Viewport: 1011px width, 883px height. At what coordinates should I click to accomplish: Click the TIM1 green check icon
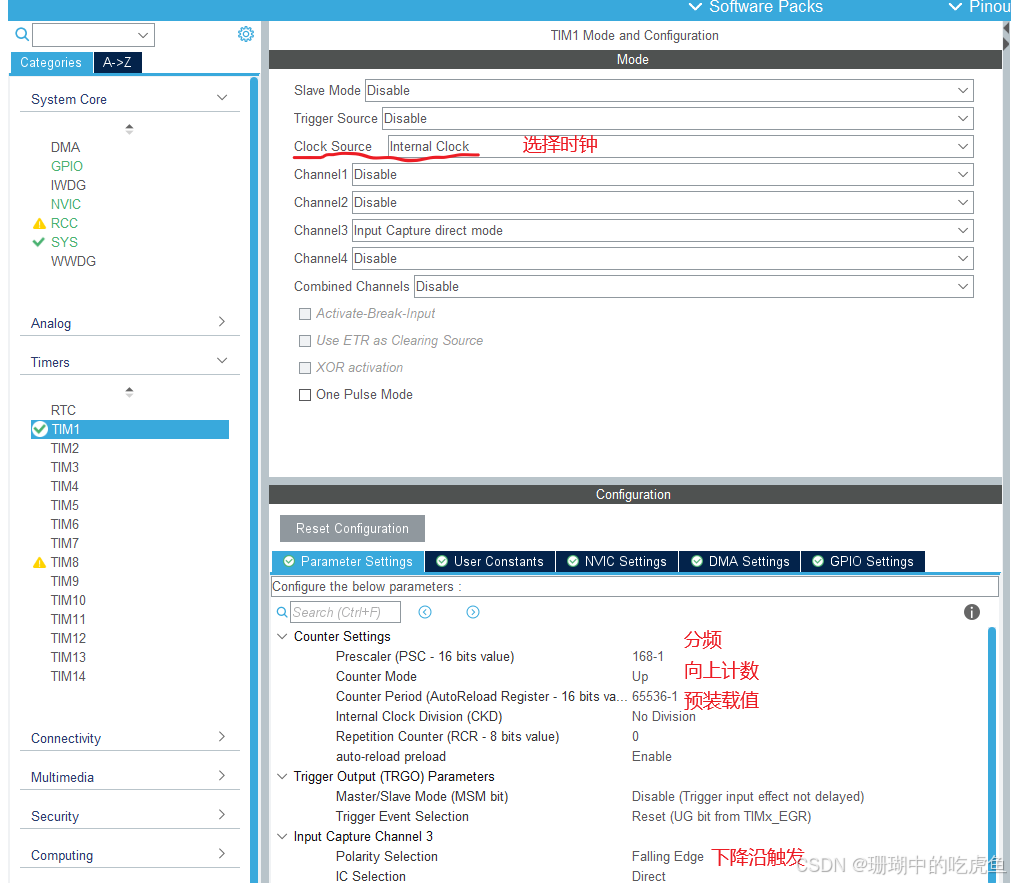click(40, 429)
